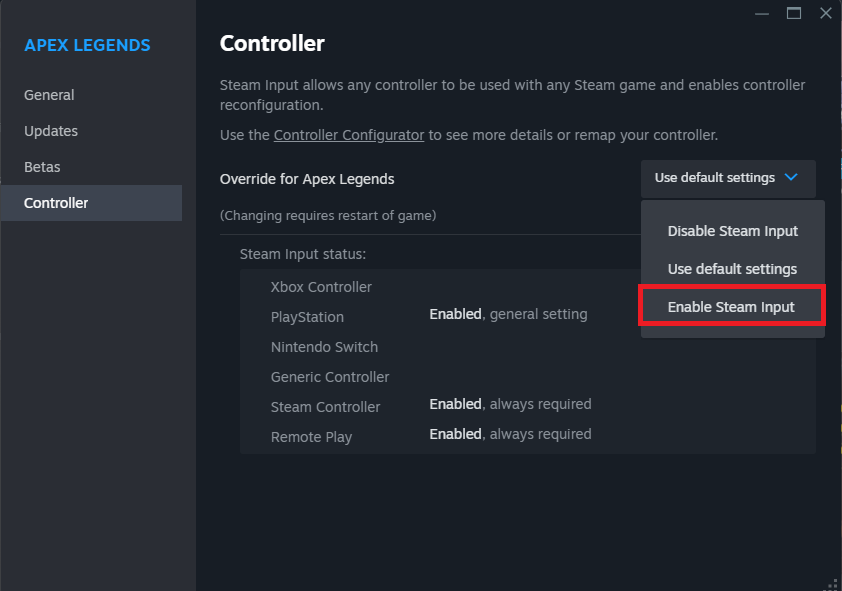Click the Remote Play status row
842x591 pixels.
click(311, 437)
